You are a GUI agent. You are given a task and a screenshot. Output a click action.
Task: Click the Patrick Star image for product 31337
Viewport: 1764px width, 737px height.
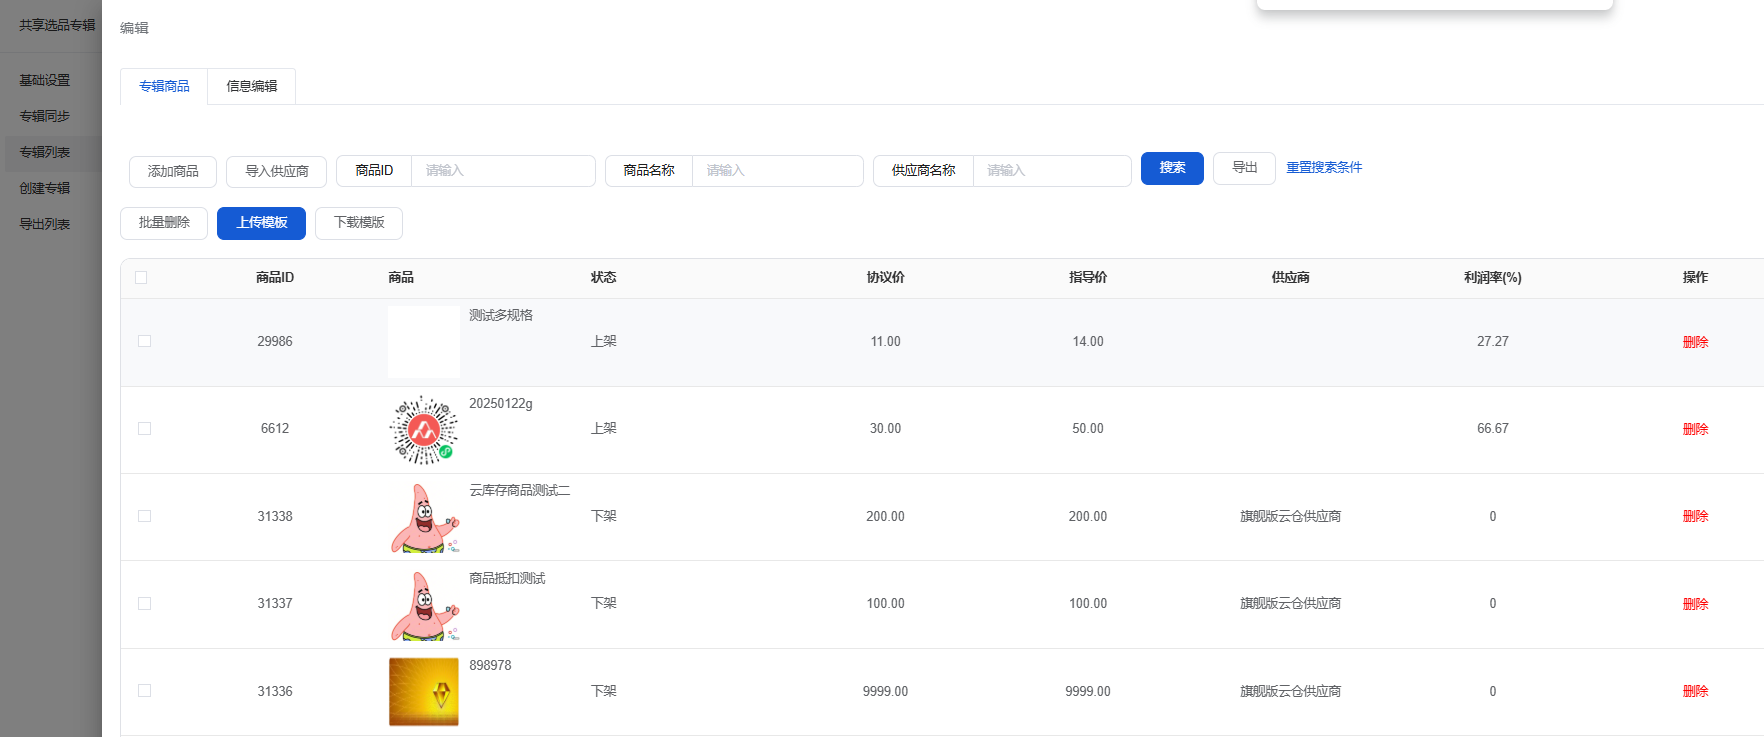423,605
